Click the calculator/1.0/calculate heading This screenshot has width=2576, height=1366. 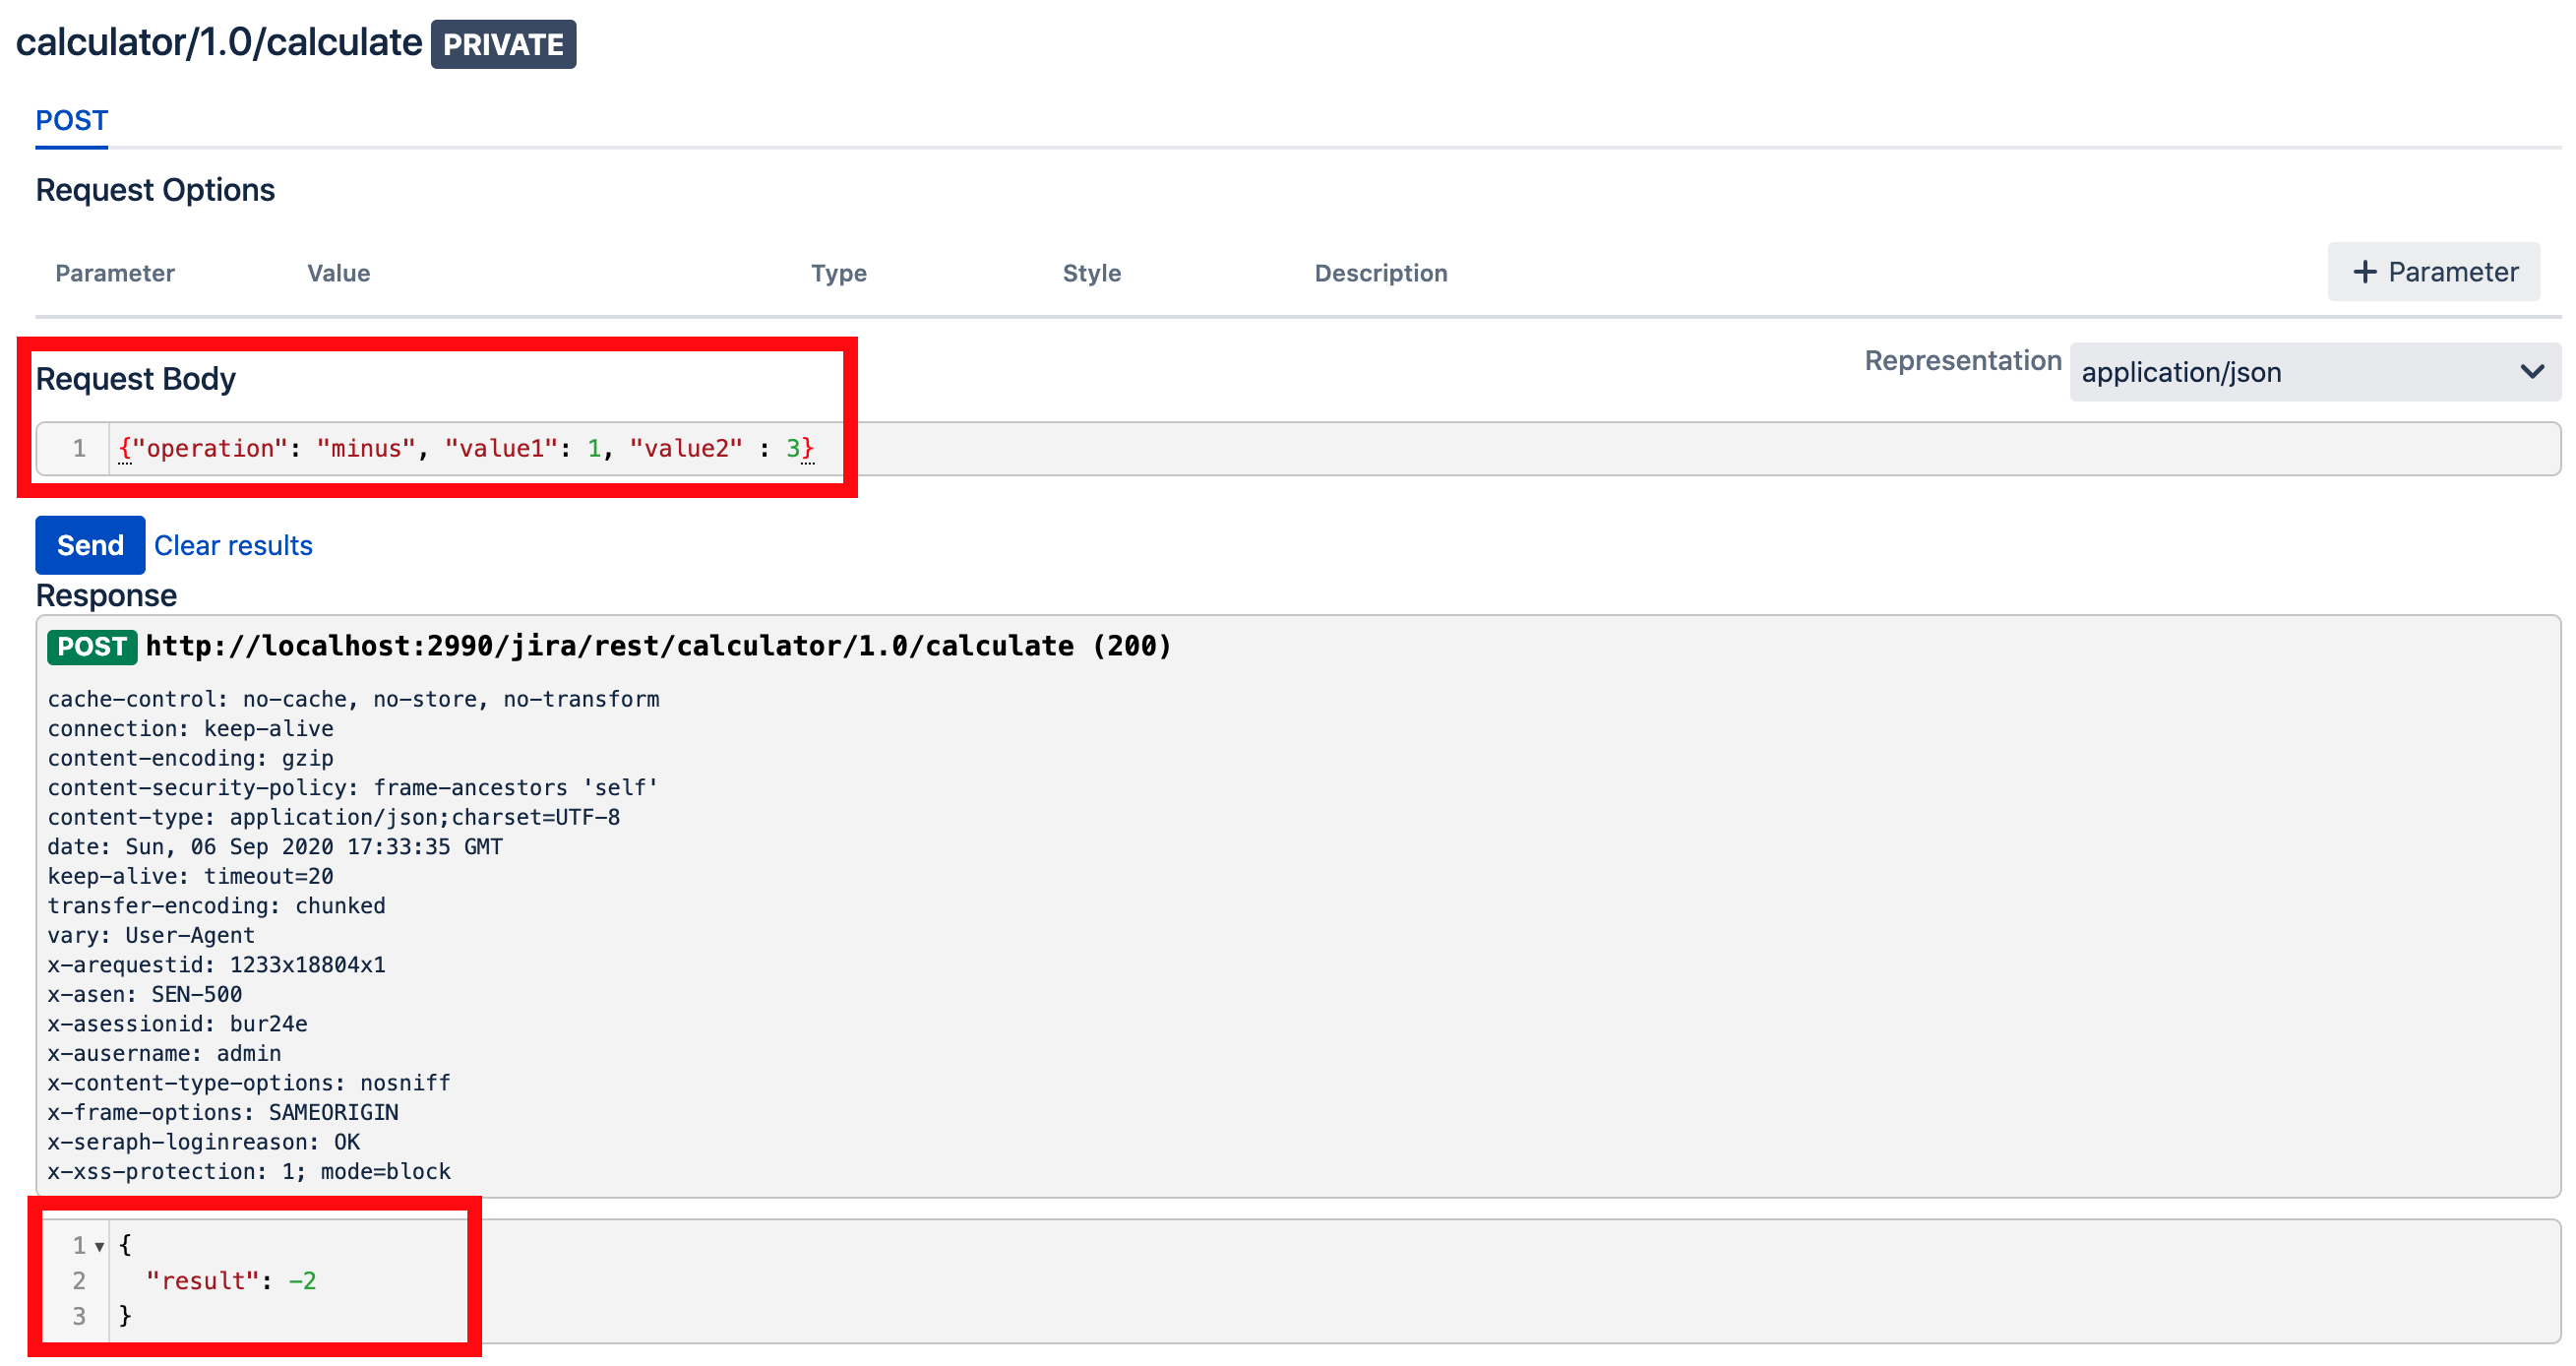[219, 43]
